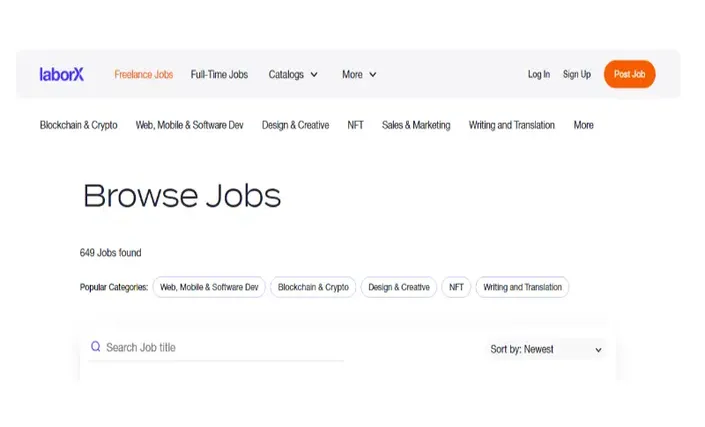This screenshot has height=427, width=705.
Task: Click the Sign Up link
Action: [x=576, y=74]
